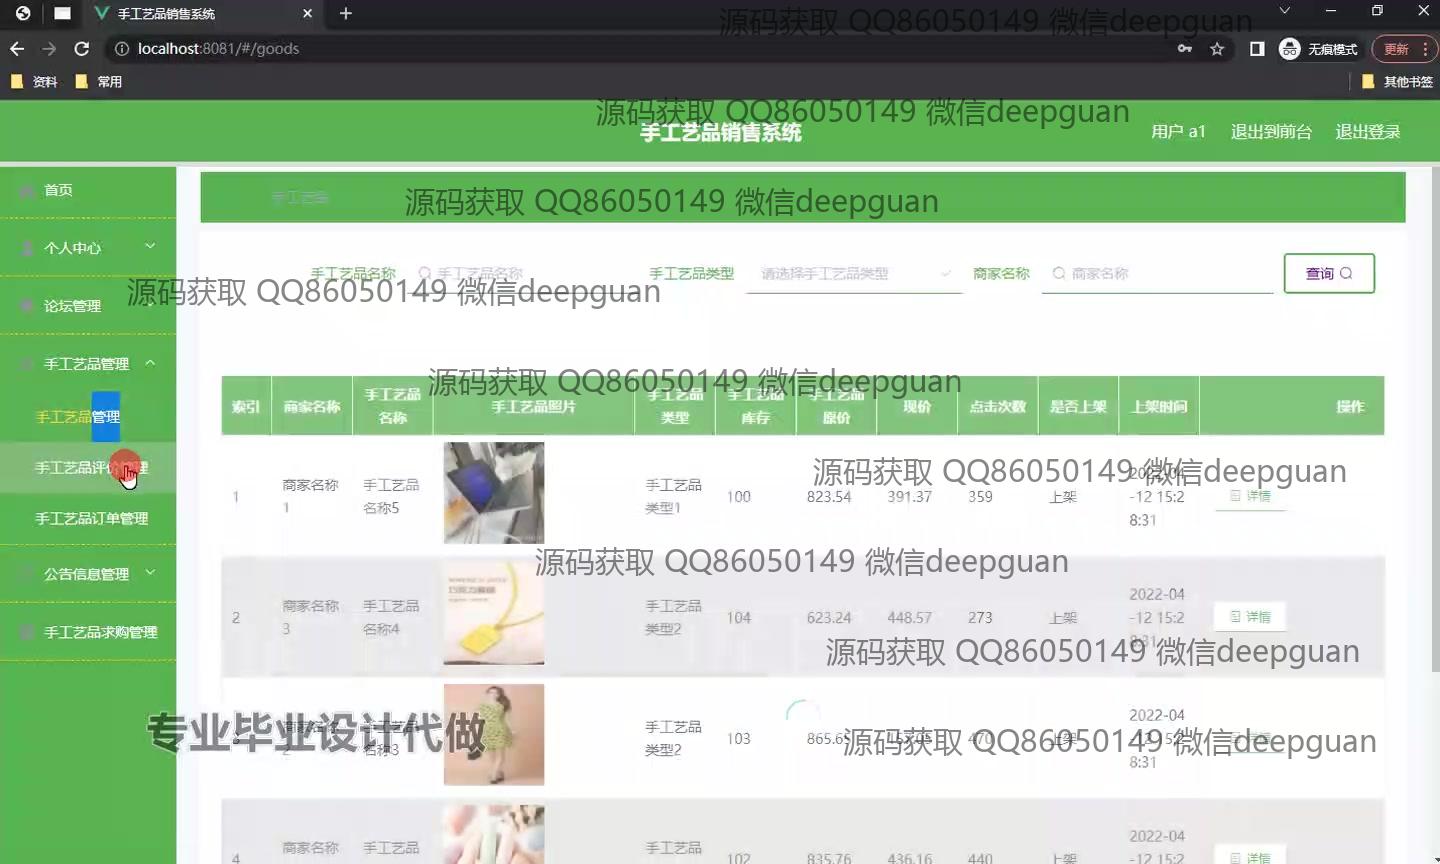The width and height of the screenshot is (1440, 864).
Task: Click the click-count value 359
Action: [x=980, y=496]
